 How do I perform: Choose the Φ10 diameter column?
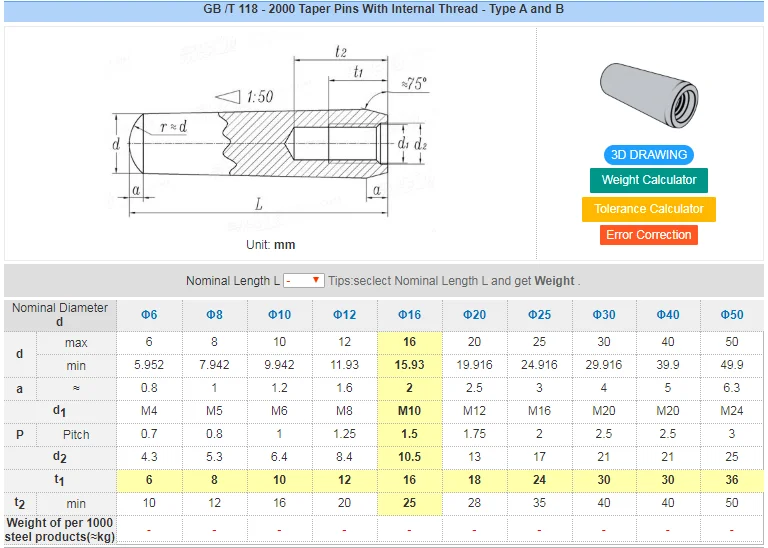(279, 315)
